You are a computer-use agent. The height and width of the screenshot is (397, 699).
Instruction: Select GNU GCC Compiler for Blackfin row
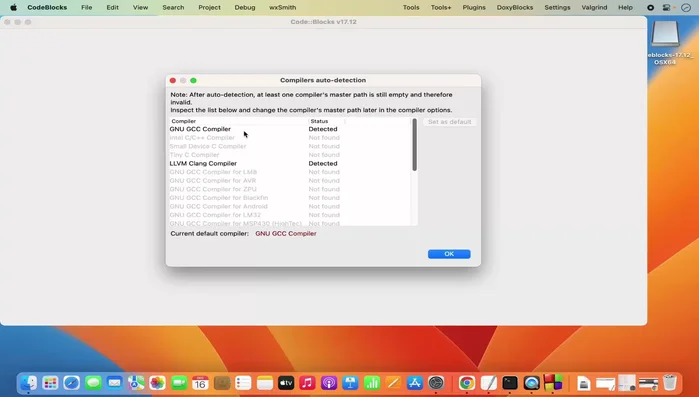pyautogui.click(x=290, y=198)
